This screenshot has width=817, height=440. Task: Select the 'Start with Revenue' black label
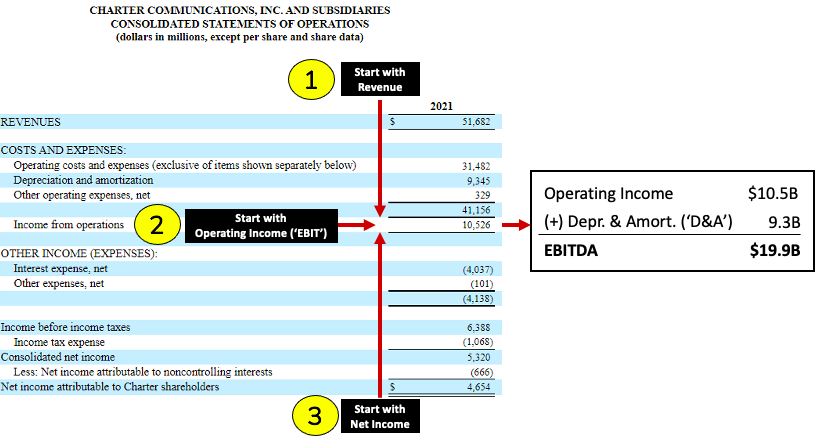378,80
